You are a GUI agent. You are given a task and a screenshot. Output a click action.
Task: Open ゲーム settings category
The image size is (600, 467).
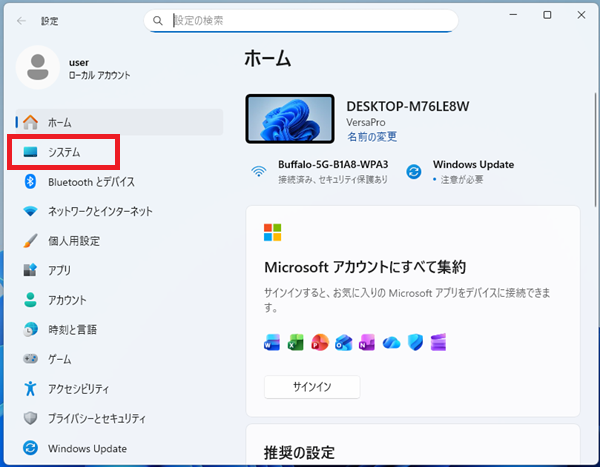(x=119, y=359)
